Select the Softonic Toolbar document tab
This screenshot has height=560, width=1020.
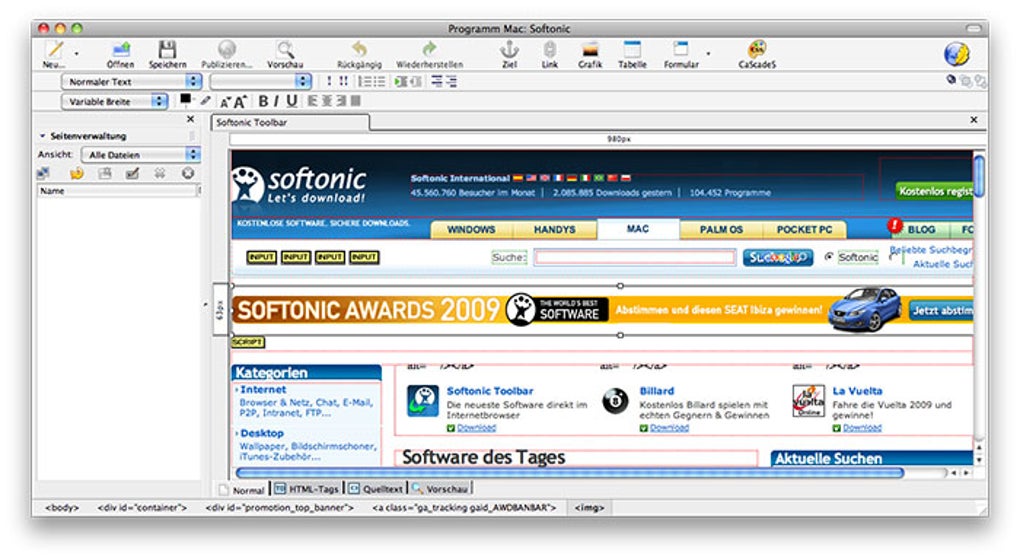point(290,122)
